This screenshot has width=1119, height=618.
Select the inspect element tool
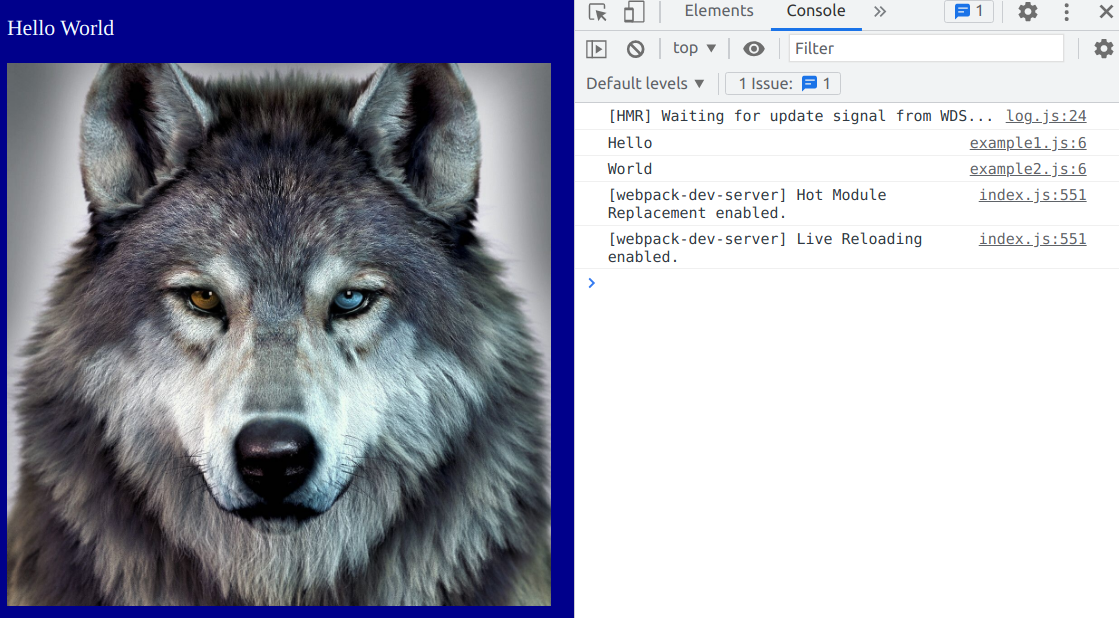tap(597, 11)
